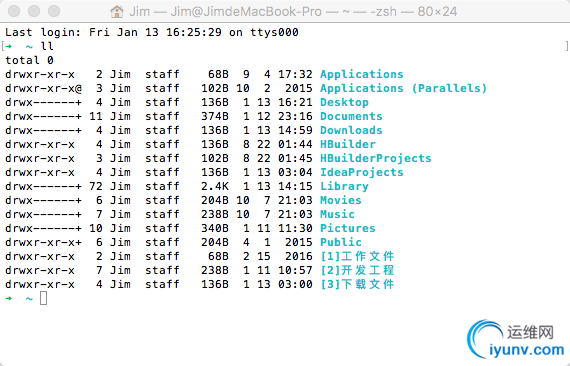Click the Pictures directory name
Image resolution: width=570 pixels, height=366 pixels.
pos(348,228)
